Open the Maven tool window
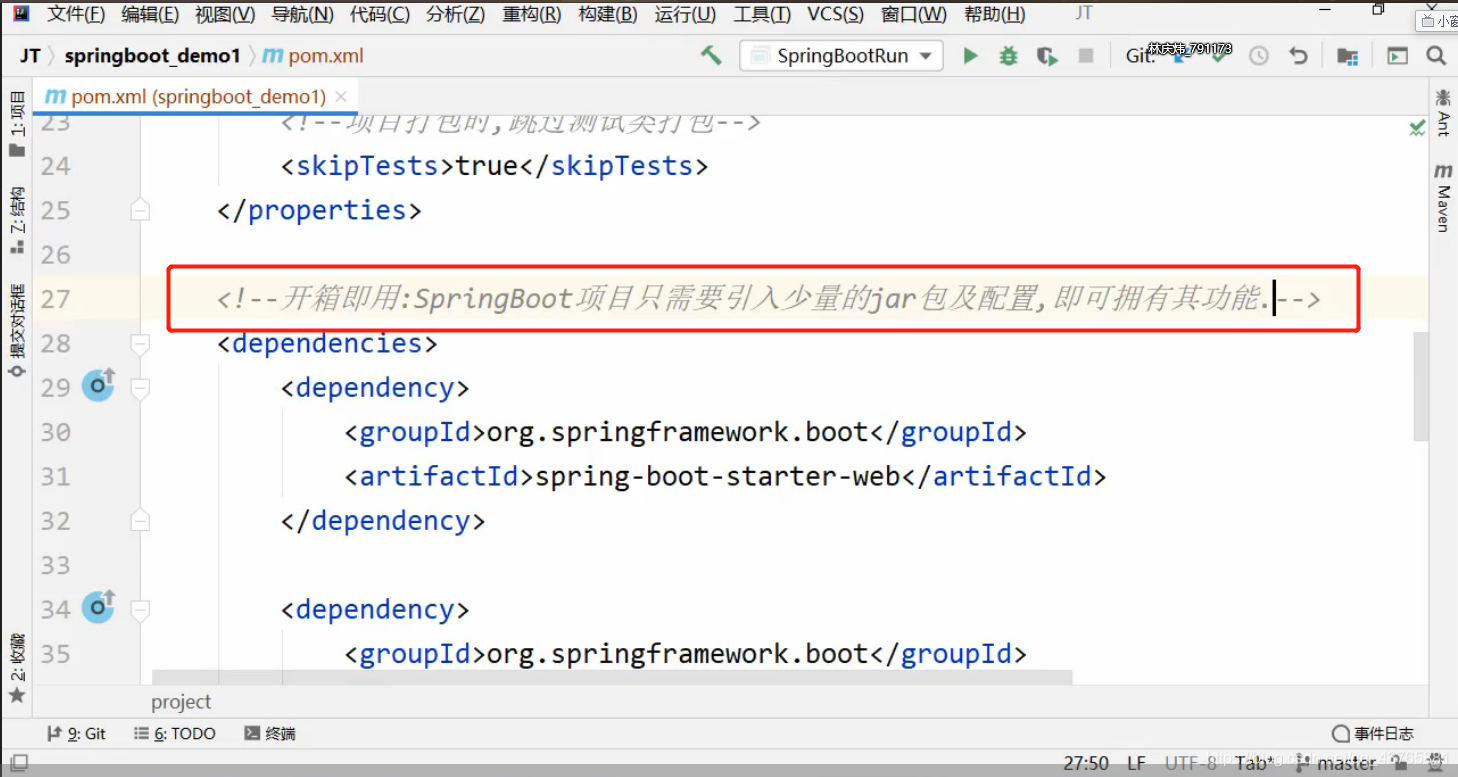This screenshot has width=1458, height=777. click(x=1443, y=199)
